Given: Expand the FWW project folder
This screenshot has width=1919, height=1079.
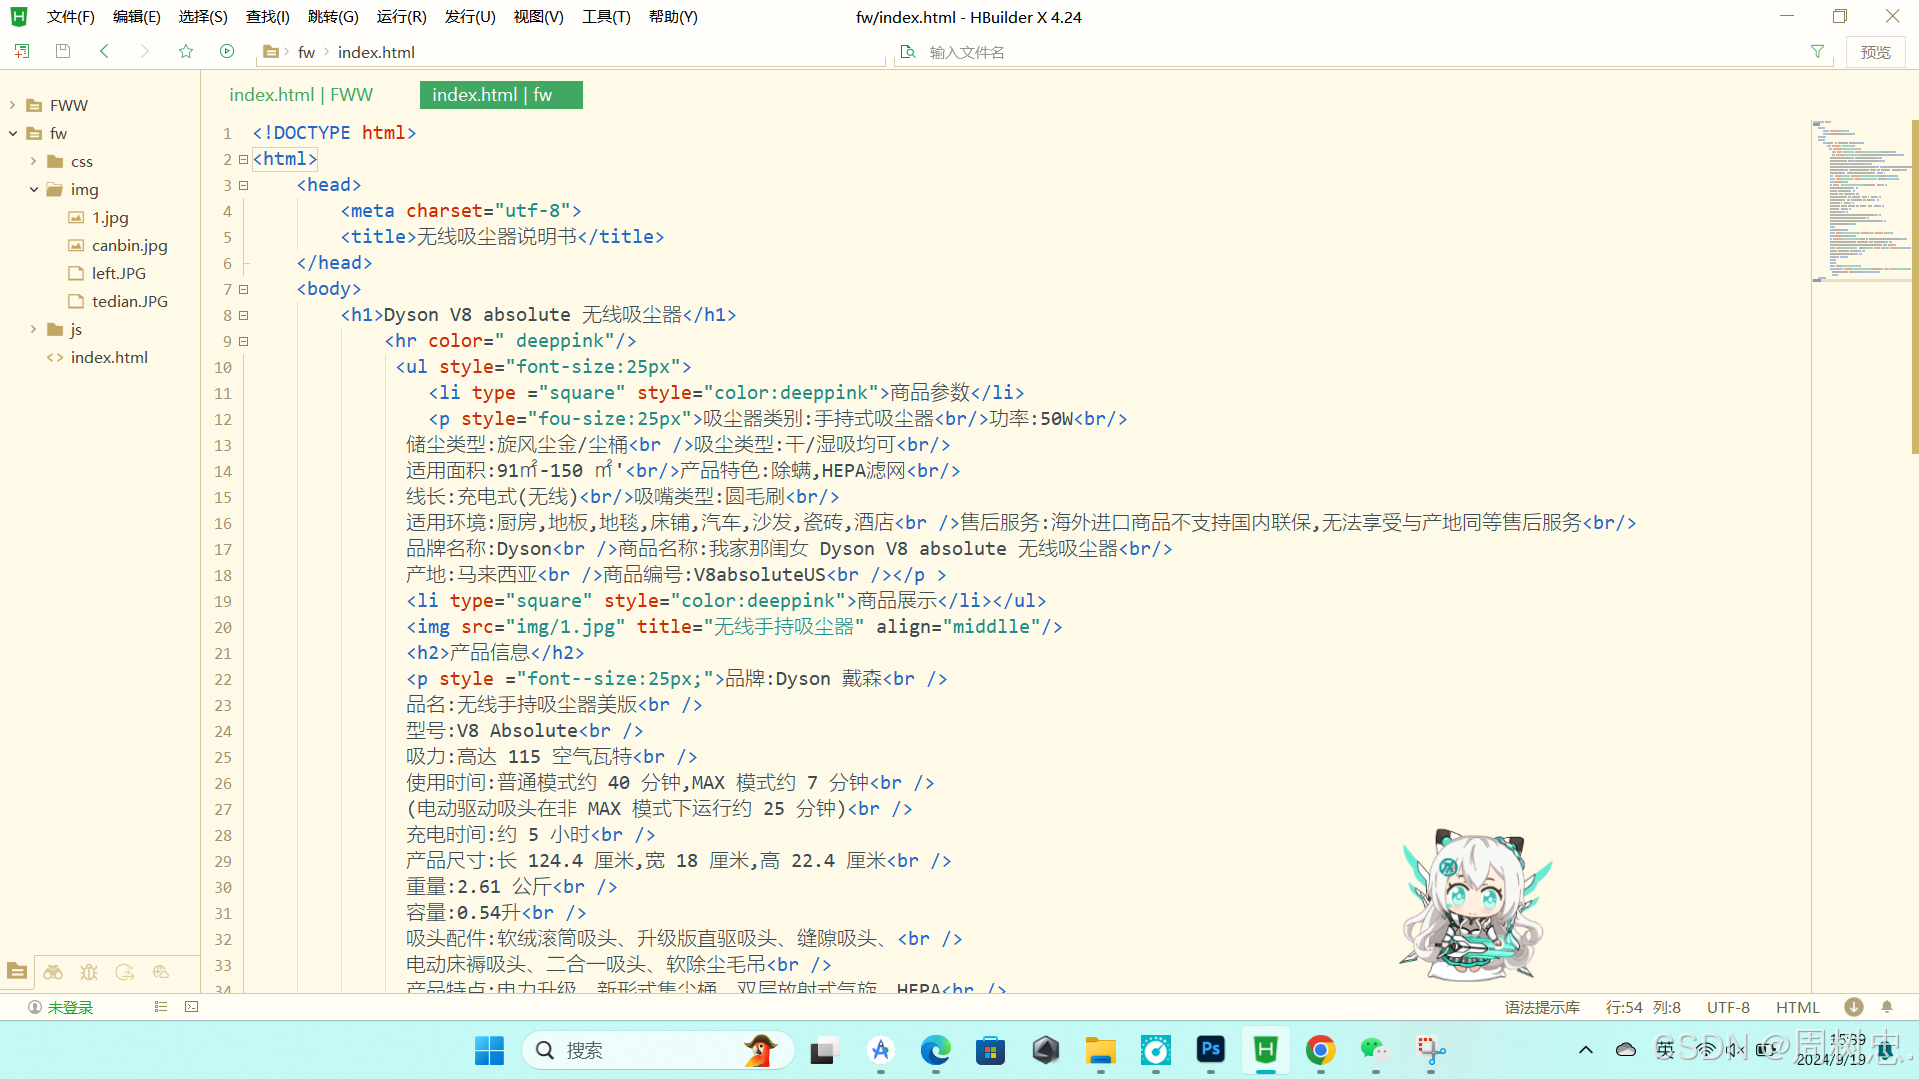Looking at the screenshot, I should coord(13,105).
